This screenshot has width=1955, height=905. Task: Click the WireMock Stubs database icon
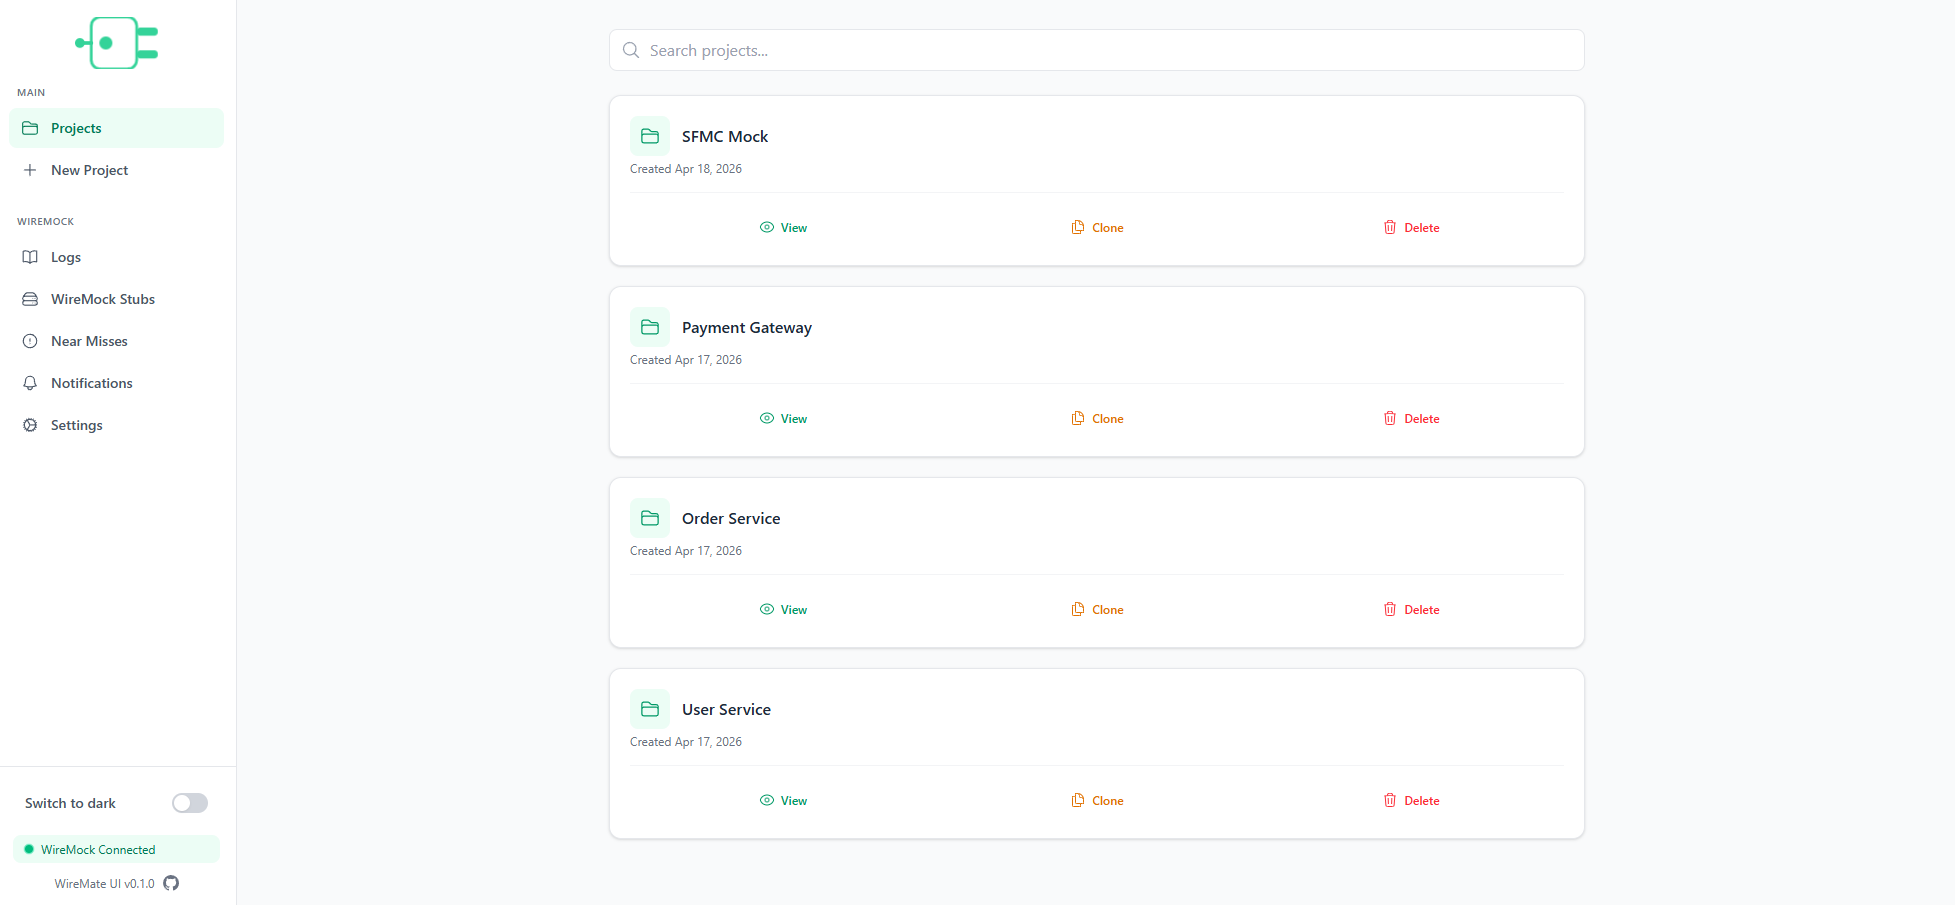click(30, 299)
